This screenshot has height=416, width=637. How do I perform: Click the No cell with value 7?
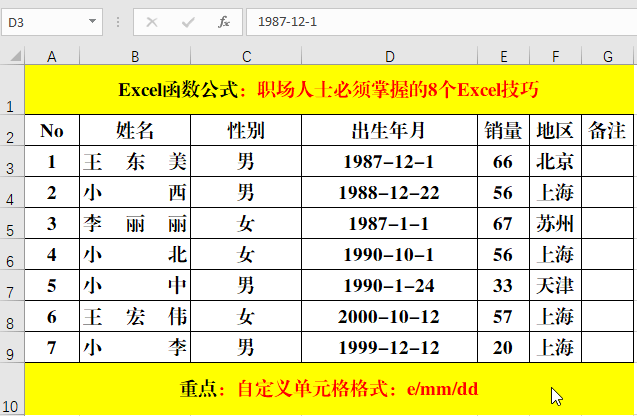tap(52, 347)
